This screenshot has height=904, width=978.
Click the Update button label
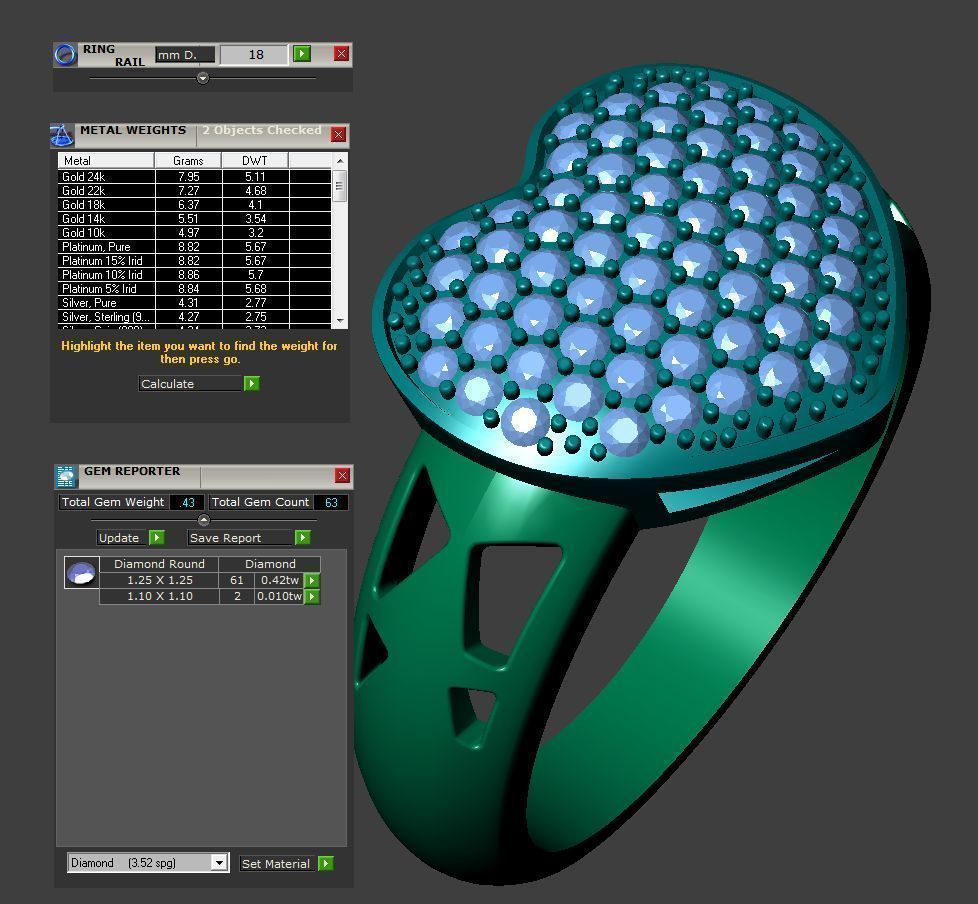122,538
